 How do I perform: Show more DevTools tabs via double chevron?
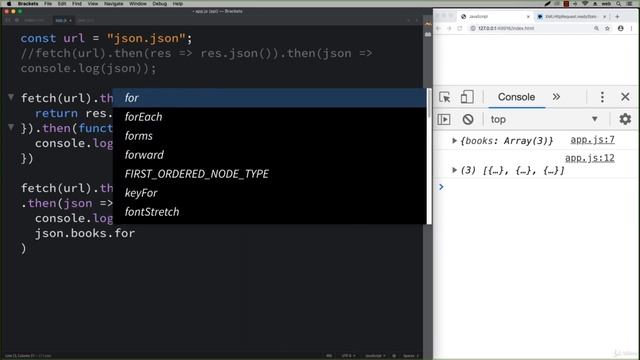(x=556, y=97)
